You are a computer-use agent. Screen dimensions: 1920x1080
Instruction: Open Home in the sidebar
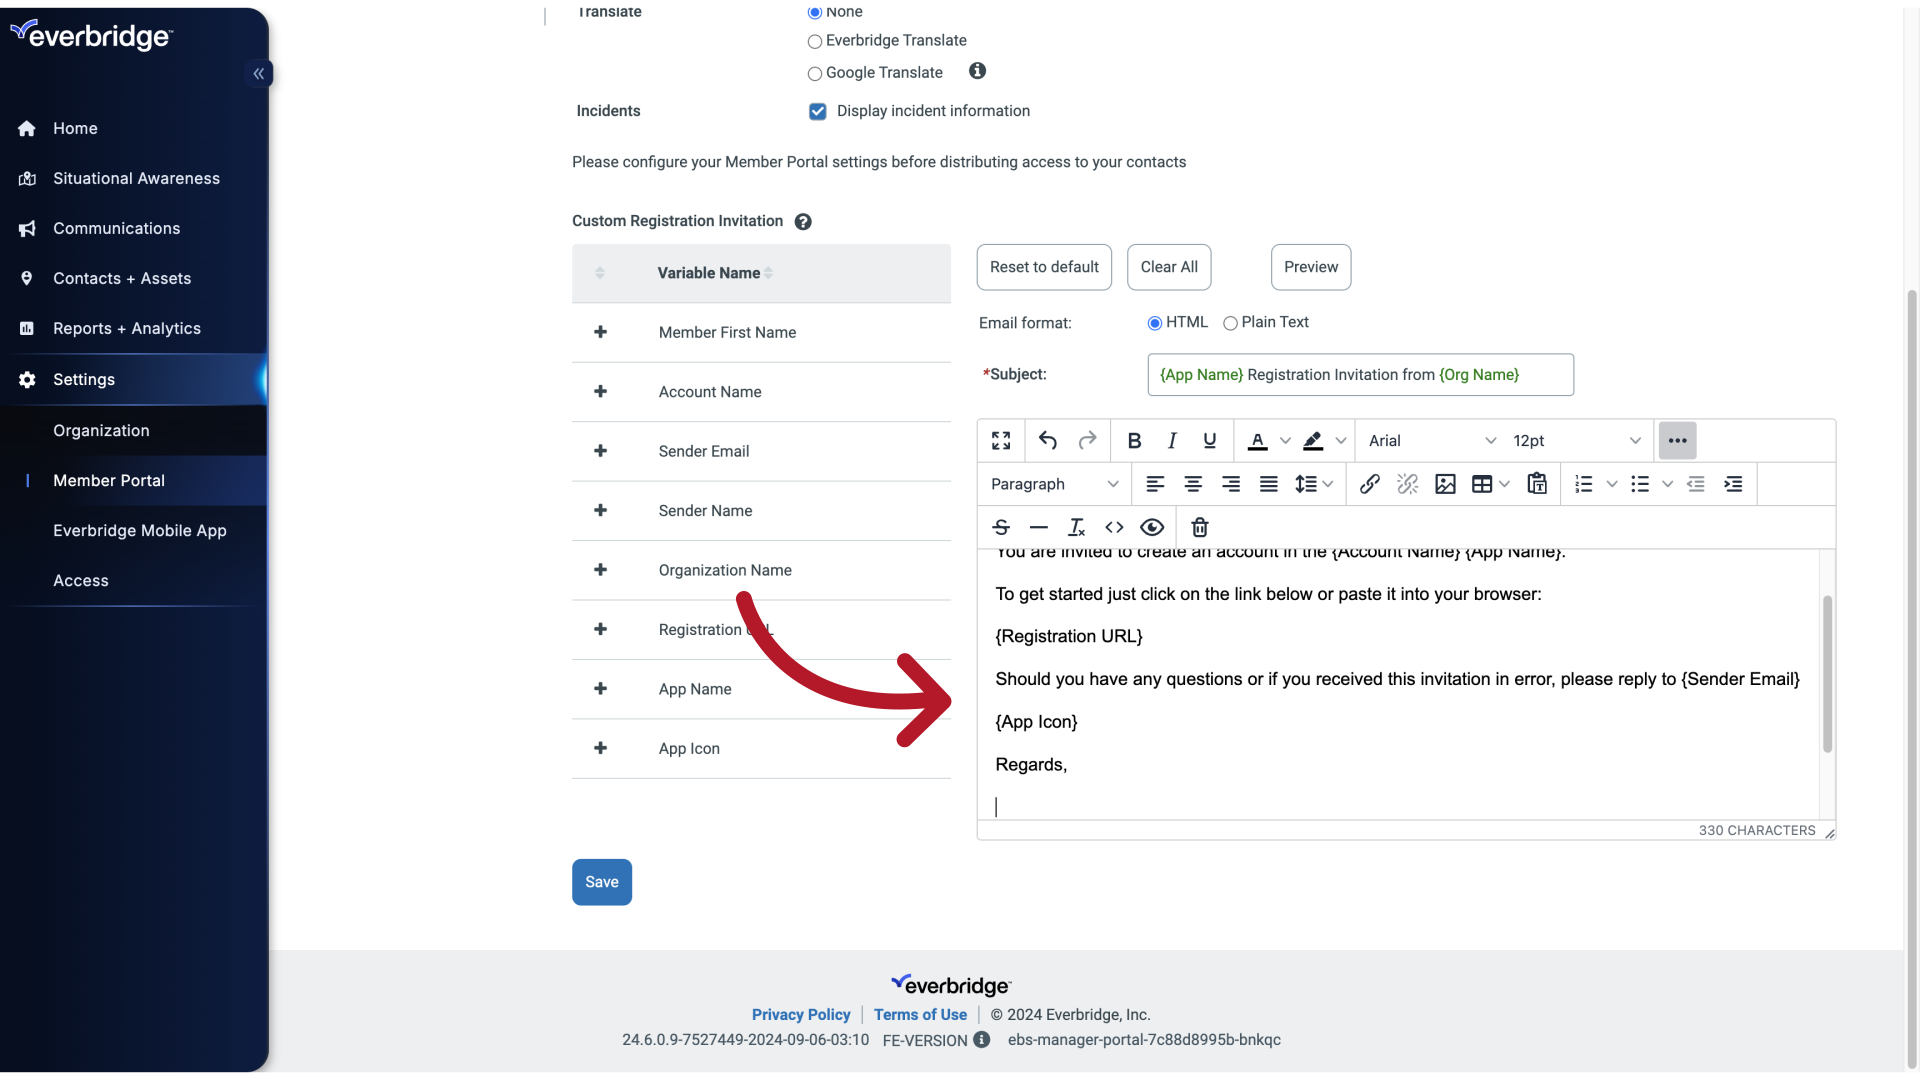pyautogui.click(x=75, y=128)
